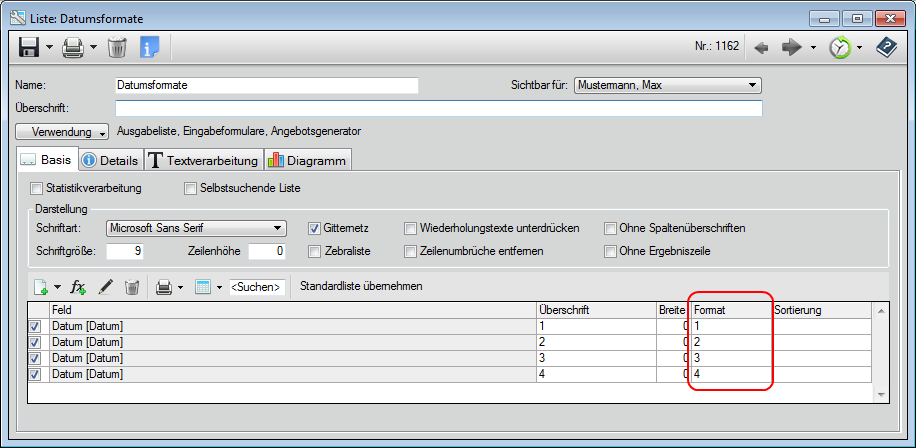Screen dimensions: 916x448
Task: Check Zeilenumbrüche entfernen
Action: 411,252
